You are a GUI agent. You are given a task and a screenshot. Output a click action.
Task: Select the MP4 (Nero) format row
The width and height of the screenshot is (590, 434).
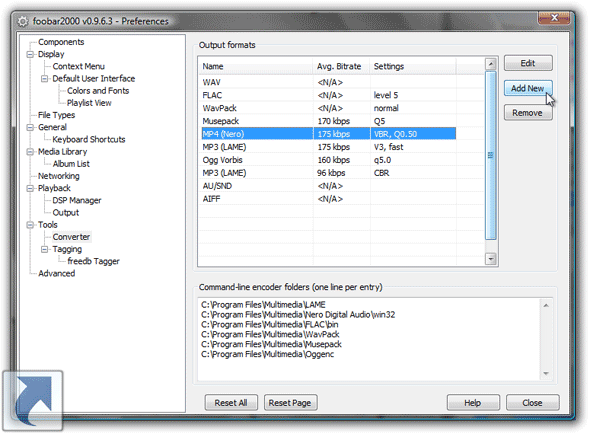tap(327, 134)
